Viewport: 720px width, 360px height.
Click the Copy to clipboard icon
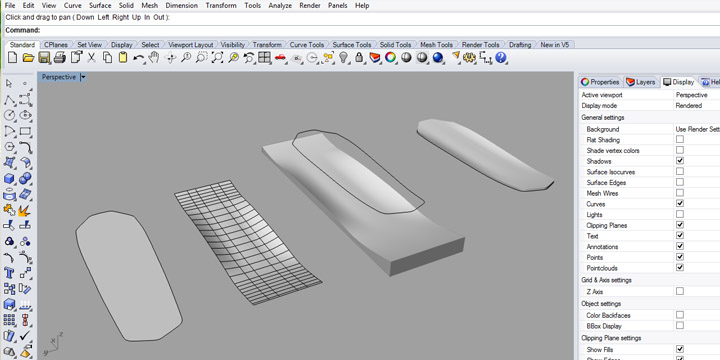click(x=107, y=57)
